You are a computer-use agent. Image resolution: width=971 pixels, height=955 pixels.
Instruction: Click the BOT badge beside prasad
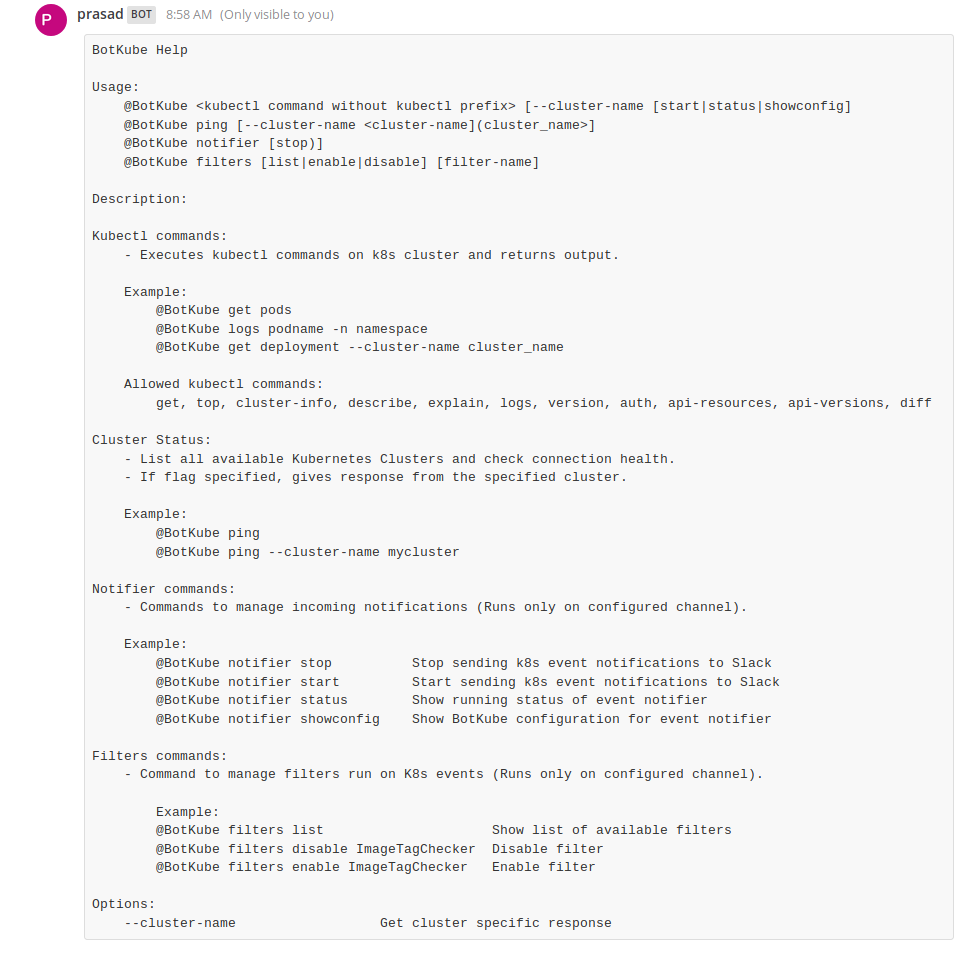click(141, 15)
